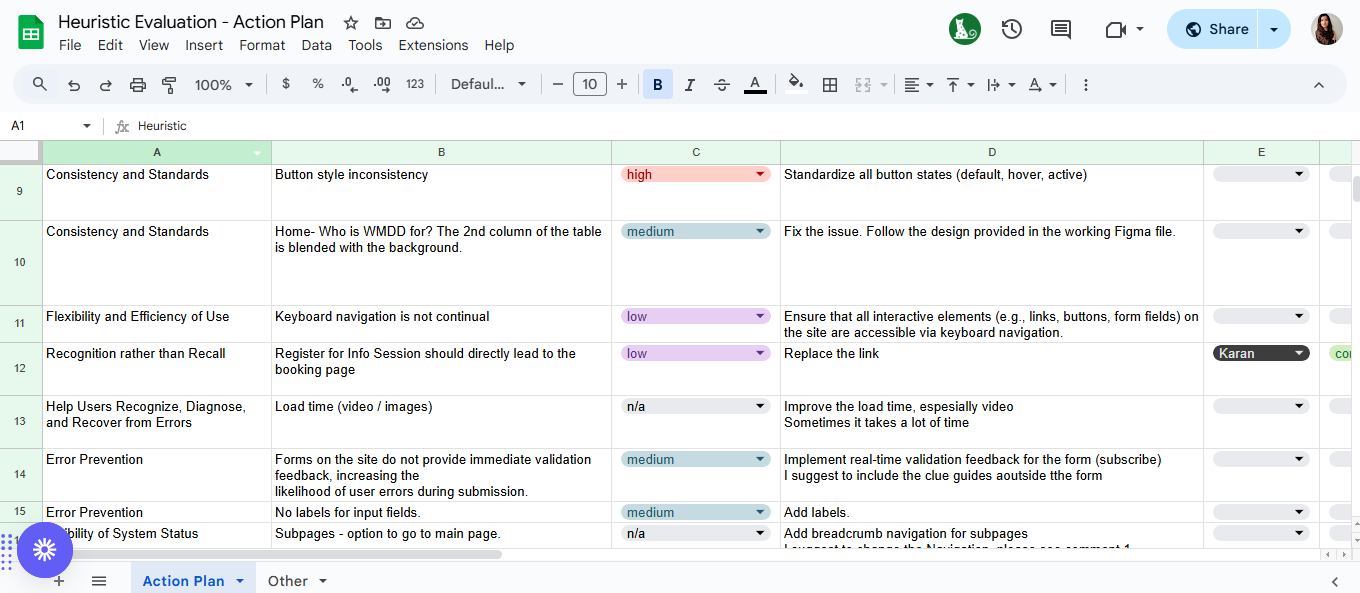Open the all sheets list icon
The image size is (1360, 593).
pyautogui.click(x=99, y=580)
